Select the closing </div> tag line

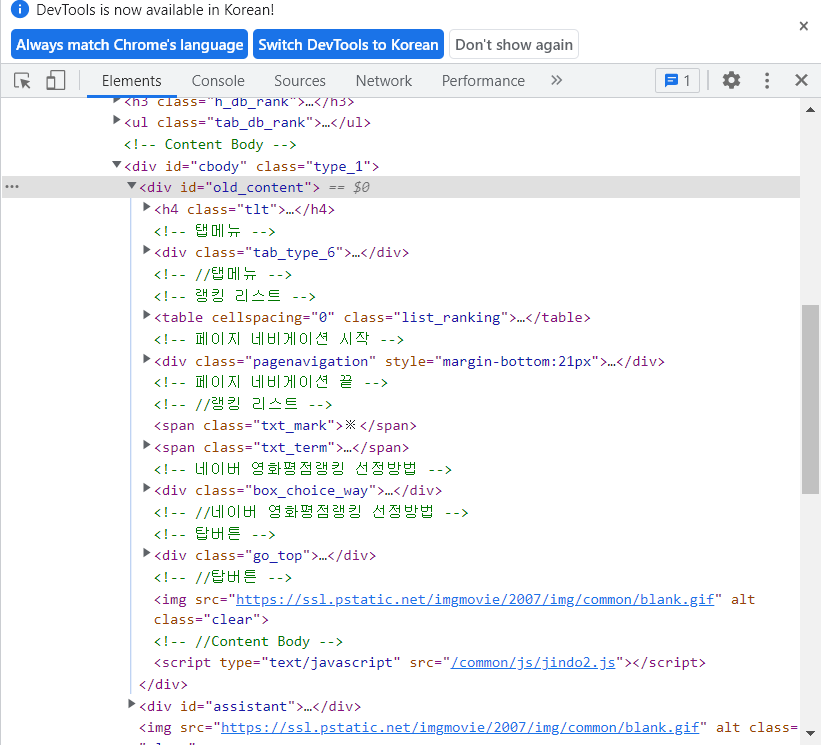pos(163,685)
